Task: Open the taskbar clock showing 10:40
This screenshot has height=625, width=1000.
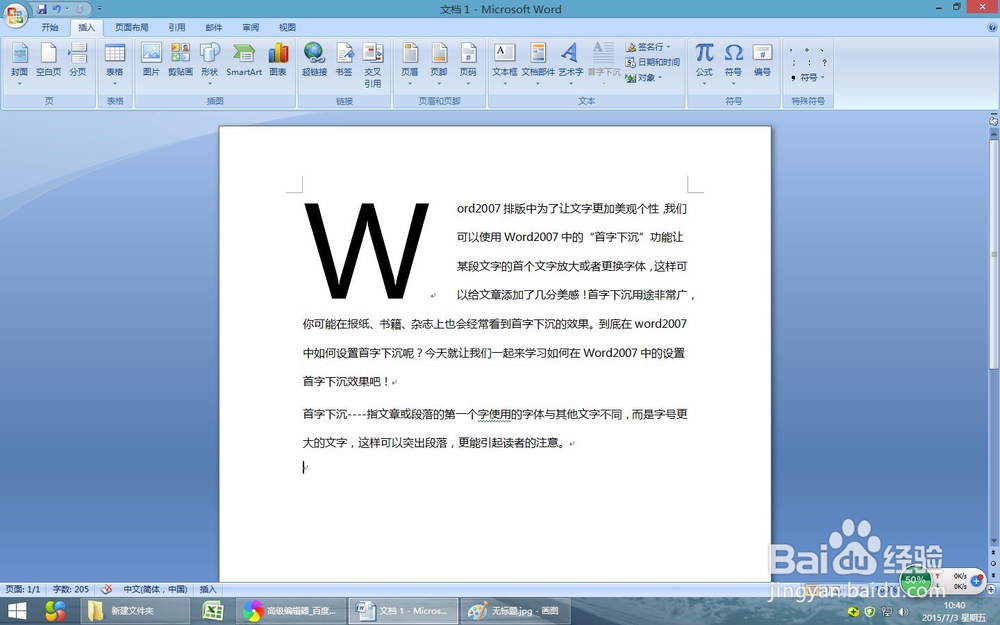Action: (x=954, y=611)
